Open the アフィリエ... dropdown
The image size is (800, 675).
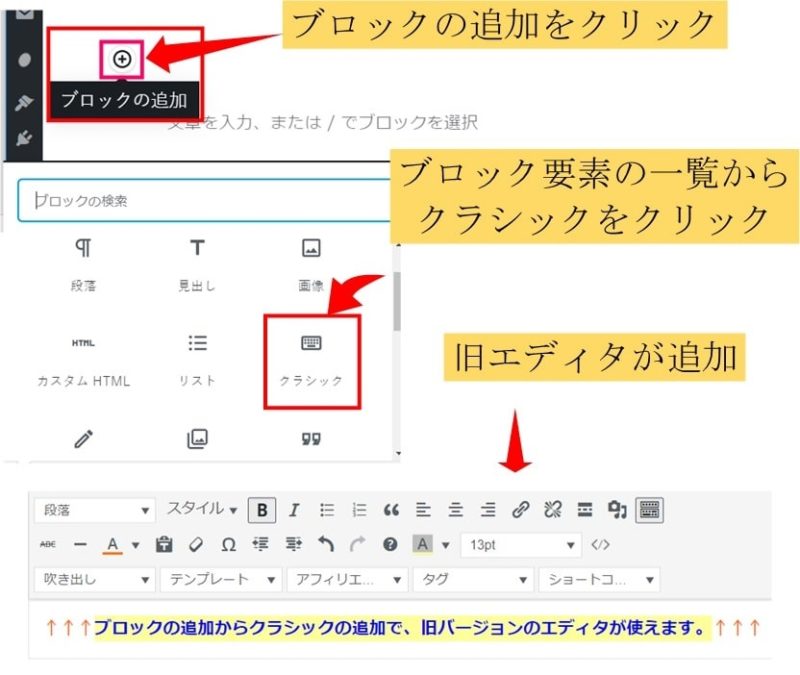347,580
